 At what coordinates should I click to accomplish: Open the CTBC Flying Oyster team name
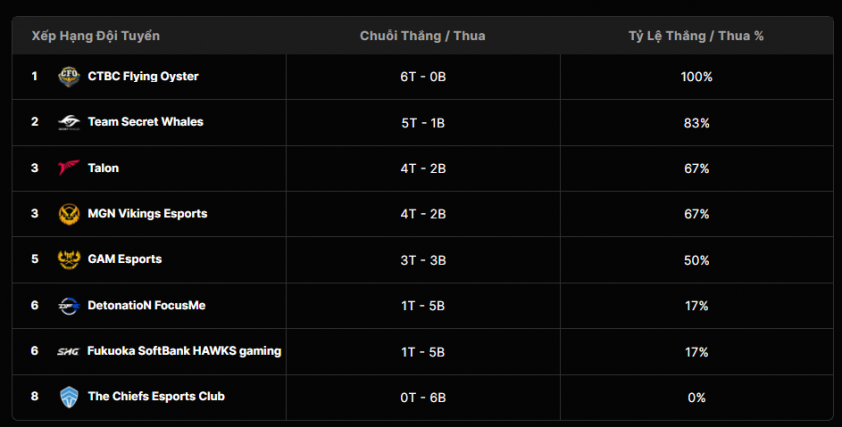(x=143, y=76)
